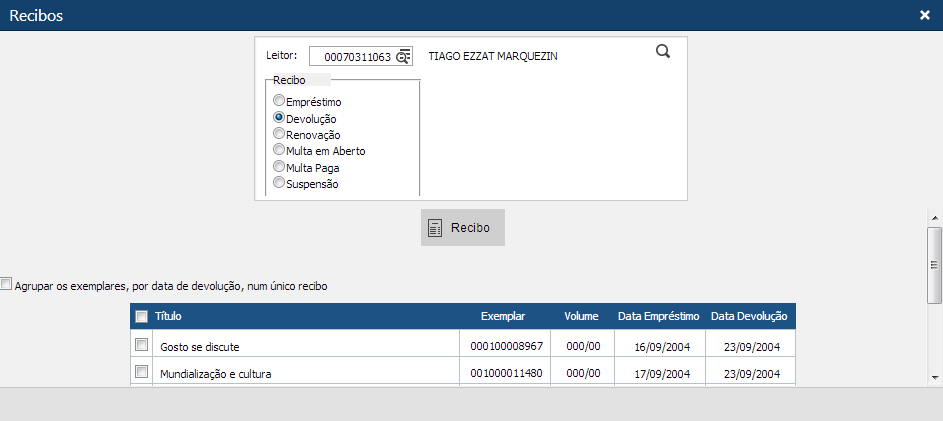943x421 pixels.
Task: Click the Título column header
Action: coord(169,316)
